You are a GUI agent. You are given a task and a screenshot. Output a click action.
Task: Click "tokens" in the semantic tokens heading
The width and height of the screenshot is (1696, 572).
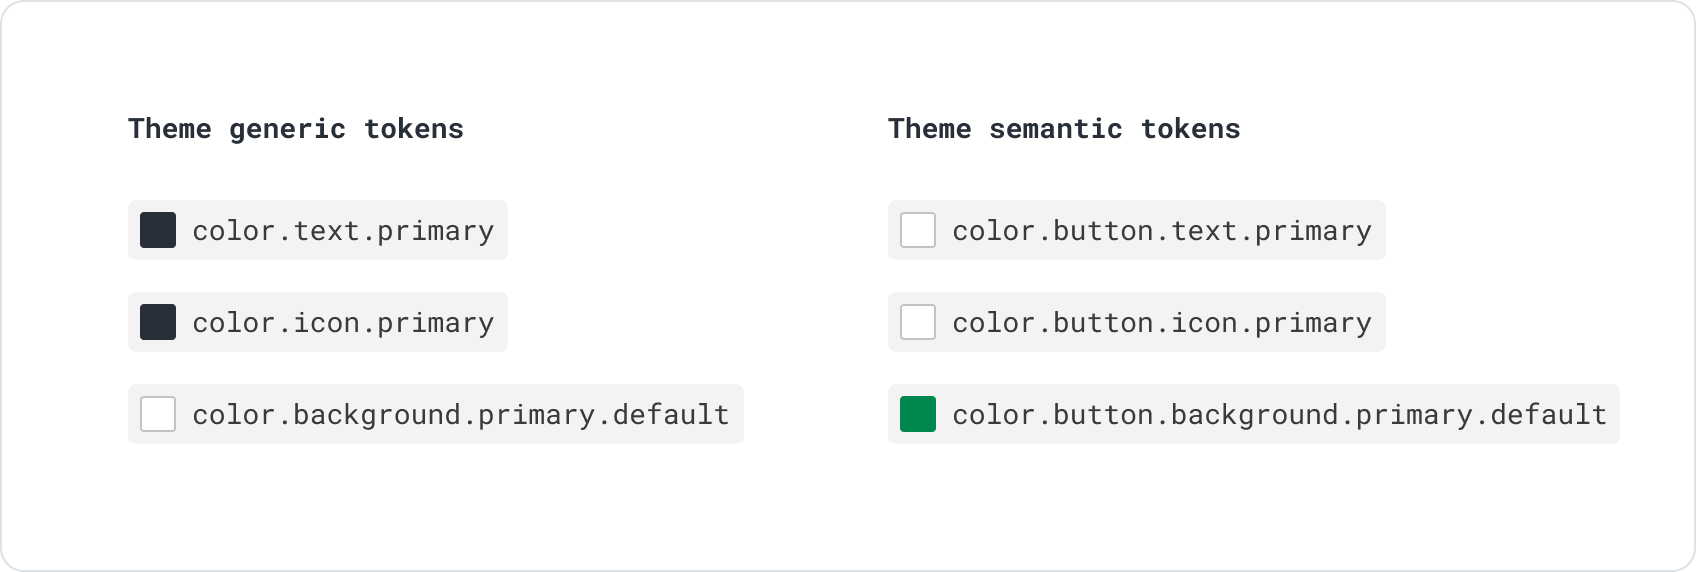point(1190,129)
